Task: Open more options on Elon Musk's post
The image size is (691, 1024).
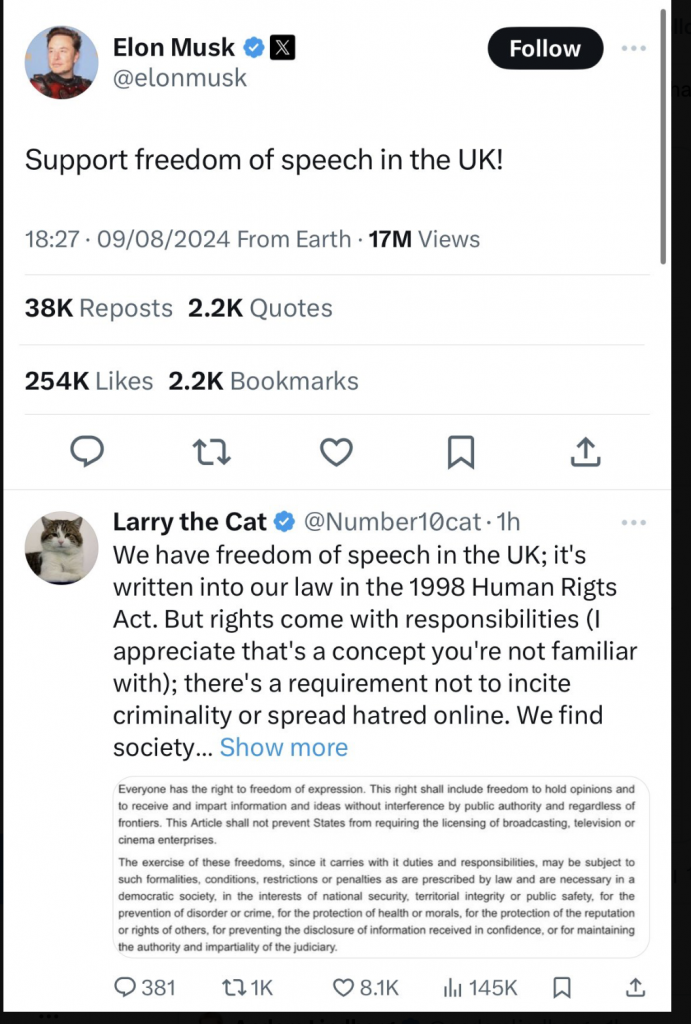Action: [634, 48]
